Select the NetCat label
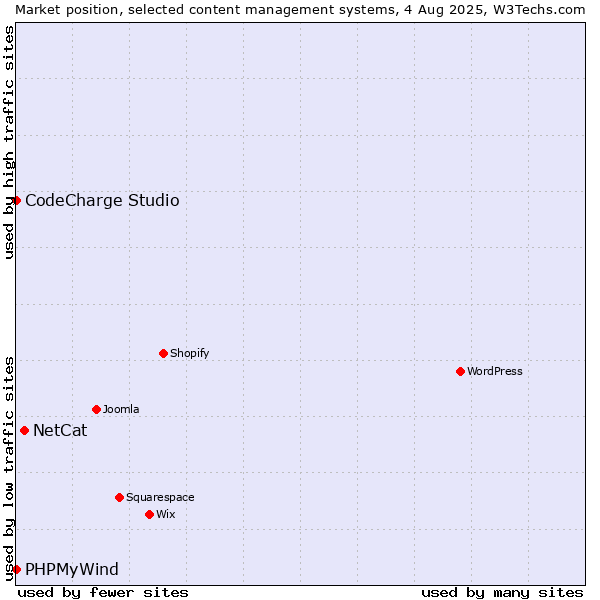The image size is (600, 600). [60, 430]
